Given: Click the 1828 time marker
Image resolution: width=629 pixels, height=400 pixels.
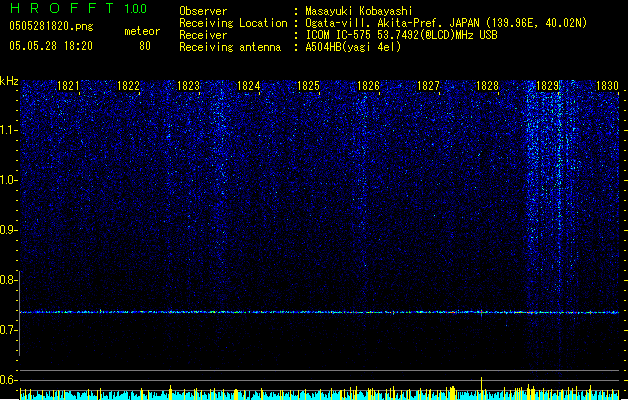Looking at the screenshot, I should click(x=487, y=86).
